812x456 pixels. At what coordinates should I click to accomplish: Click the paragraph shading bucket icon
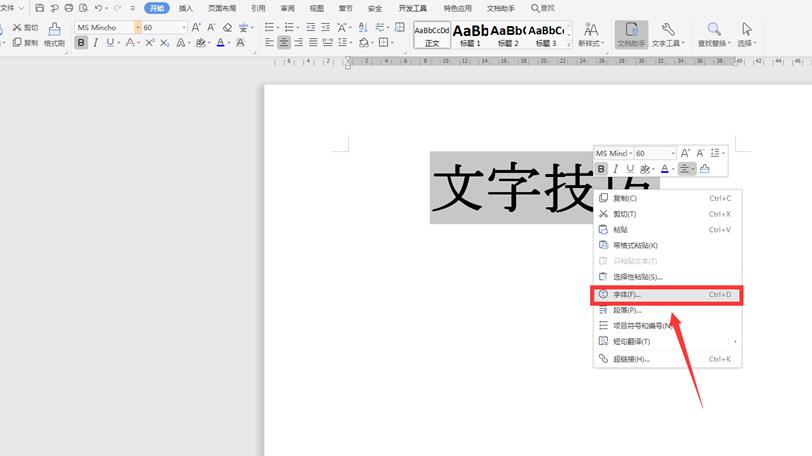(364, 42)
